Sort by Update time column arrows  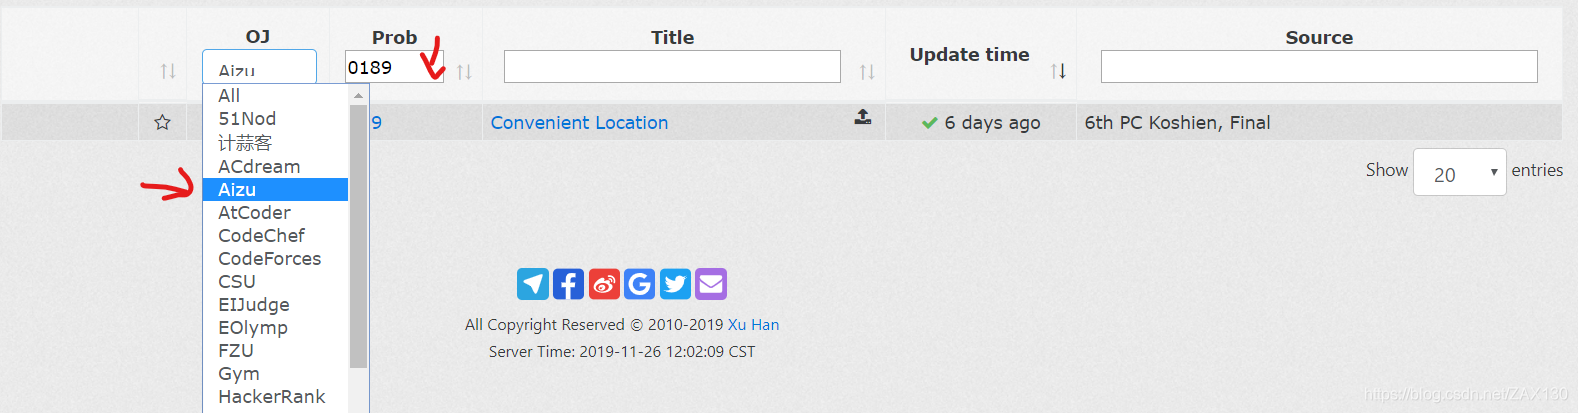coord(1058,71)
